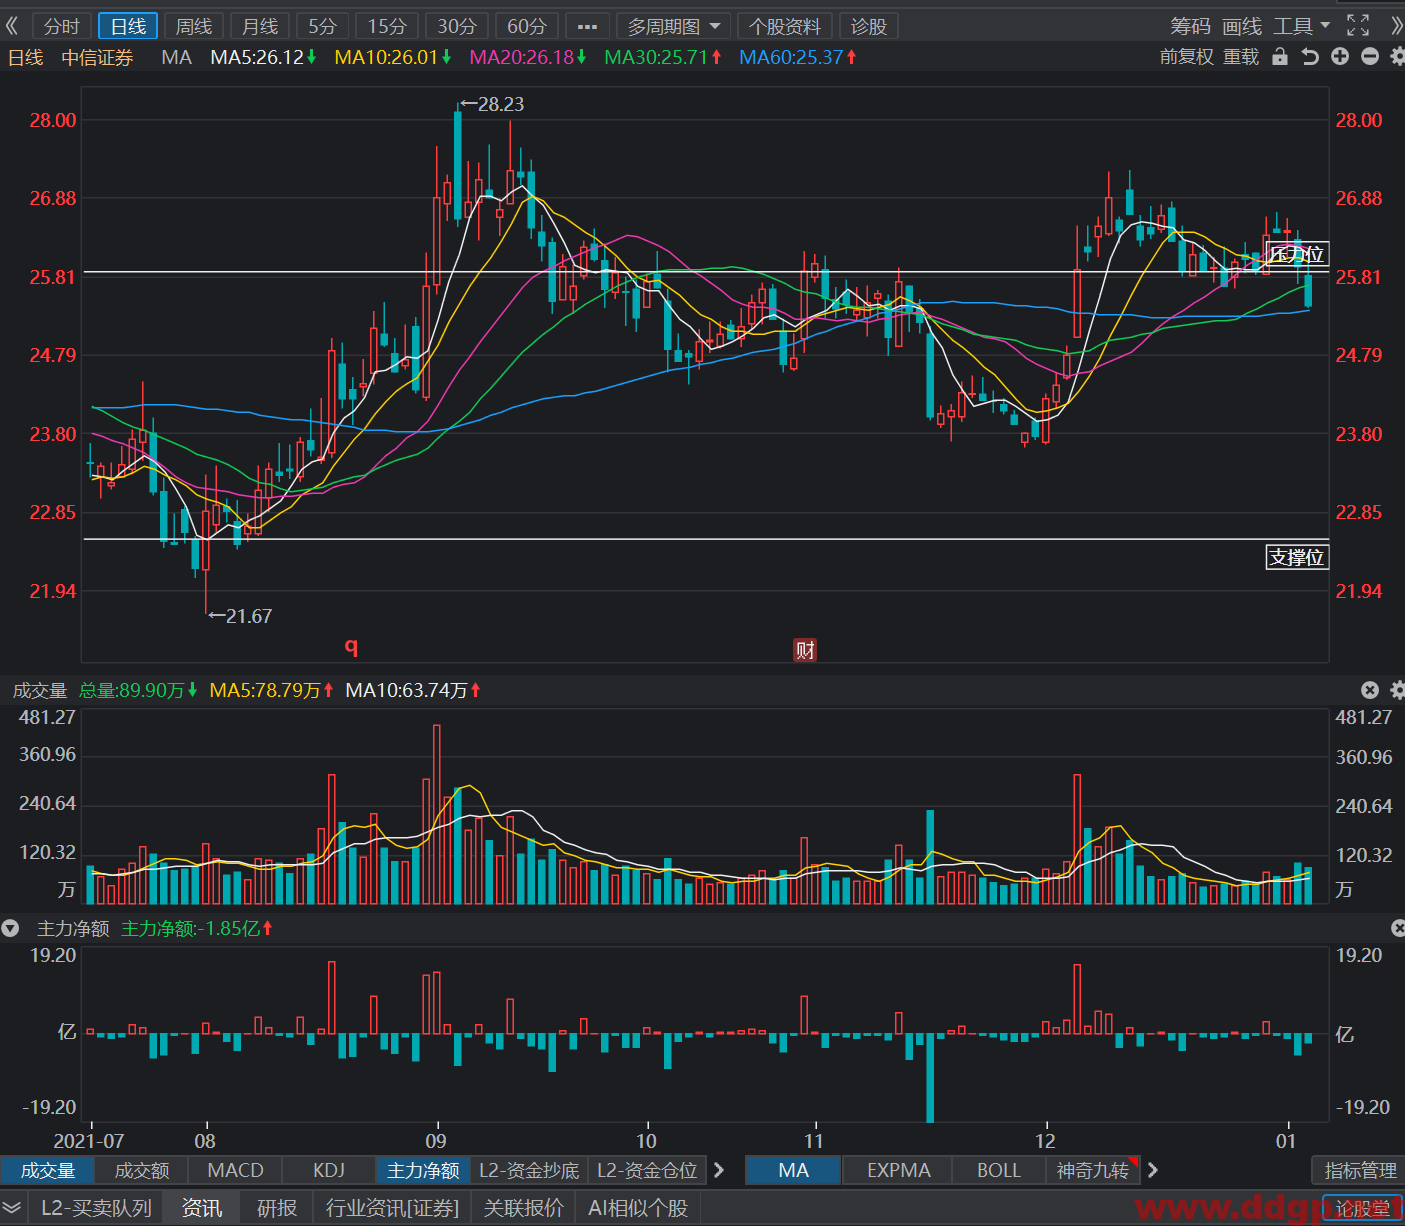
Task: Enter full-screen chart mode icon
Action: [x=1358, y=26]
